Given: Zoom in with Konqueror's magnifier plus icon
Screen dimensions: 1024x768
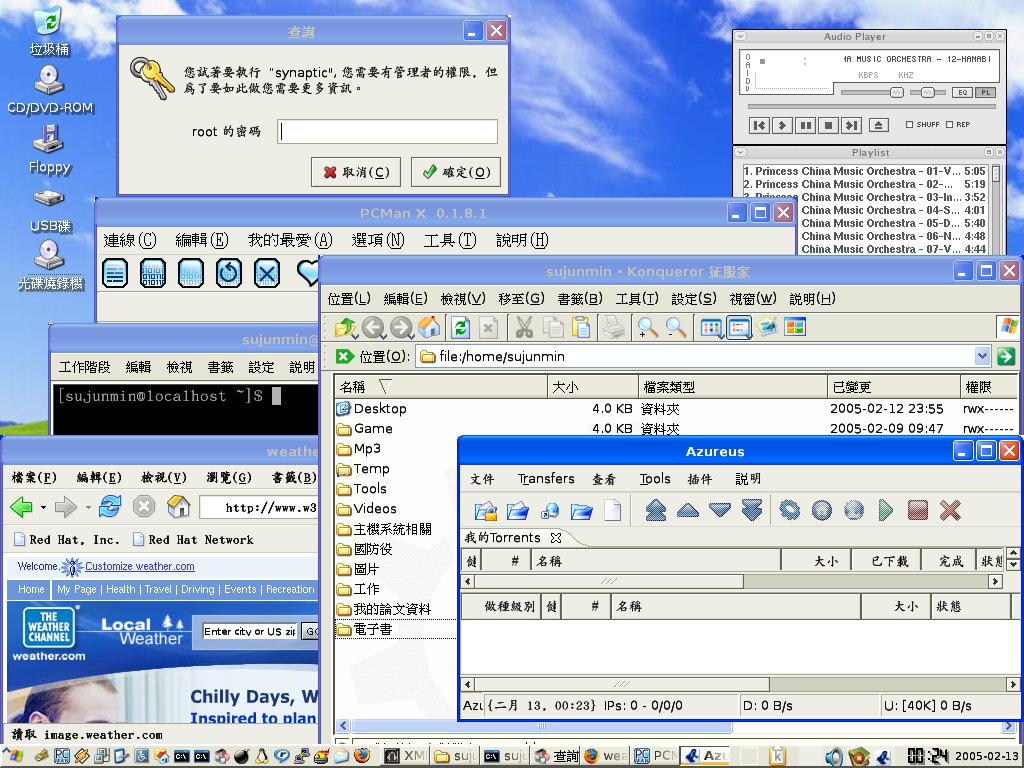Looking at the screenshot, I should (x=647, y=327).
